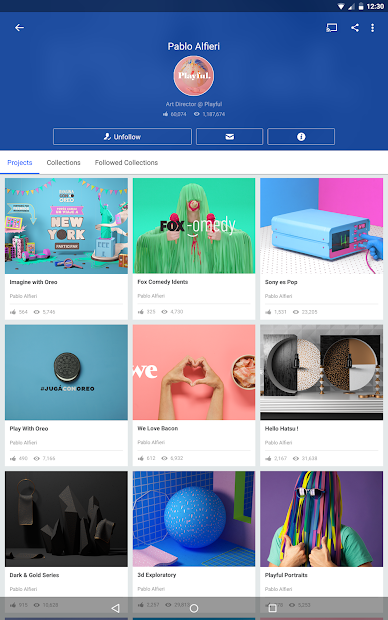Tap the Wi-Fi status icon
The image size is (388, 620).
[x=341, y=6]
